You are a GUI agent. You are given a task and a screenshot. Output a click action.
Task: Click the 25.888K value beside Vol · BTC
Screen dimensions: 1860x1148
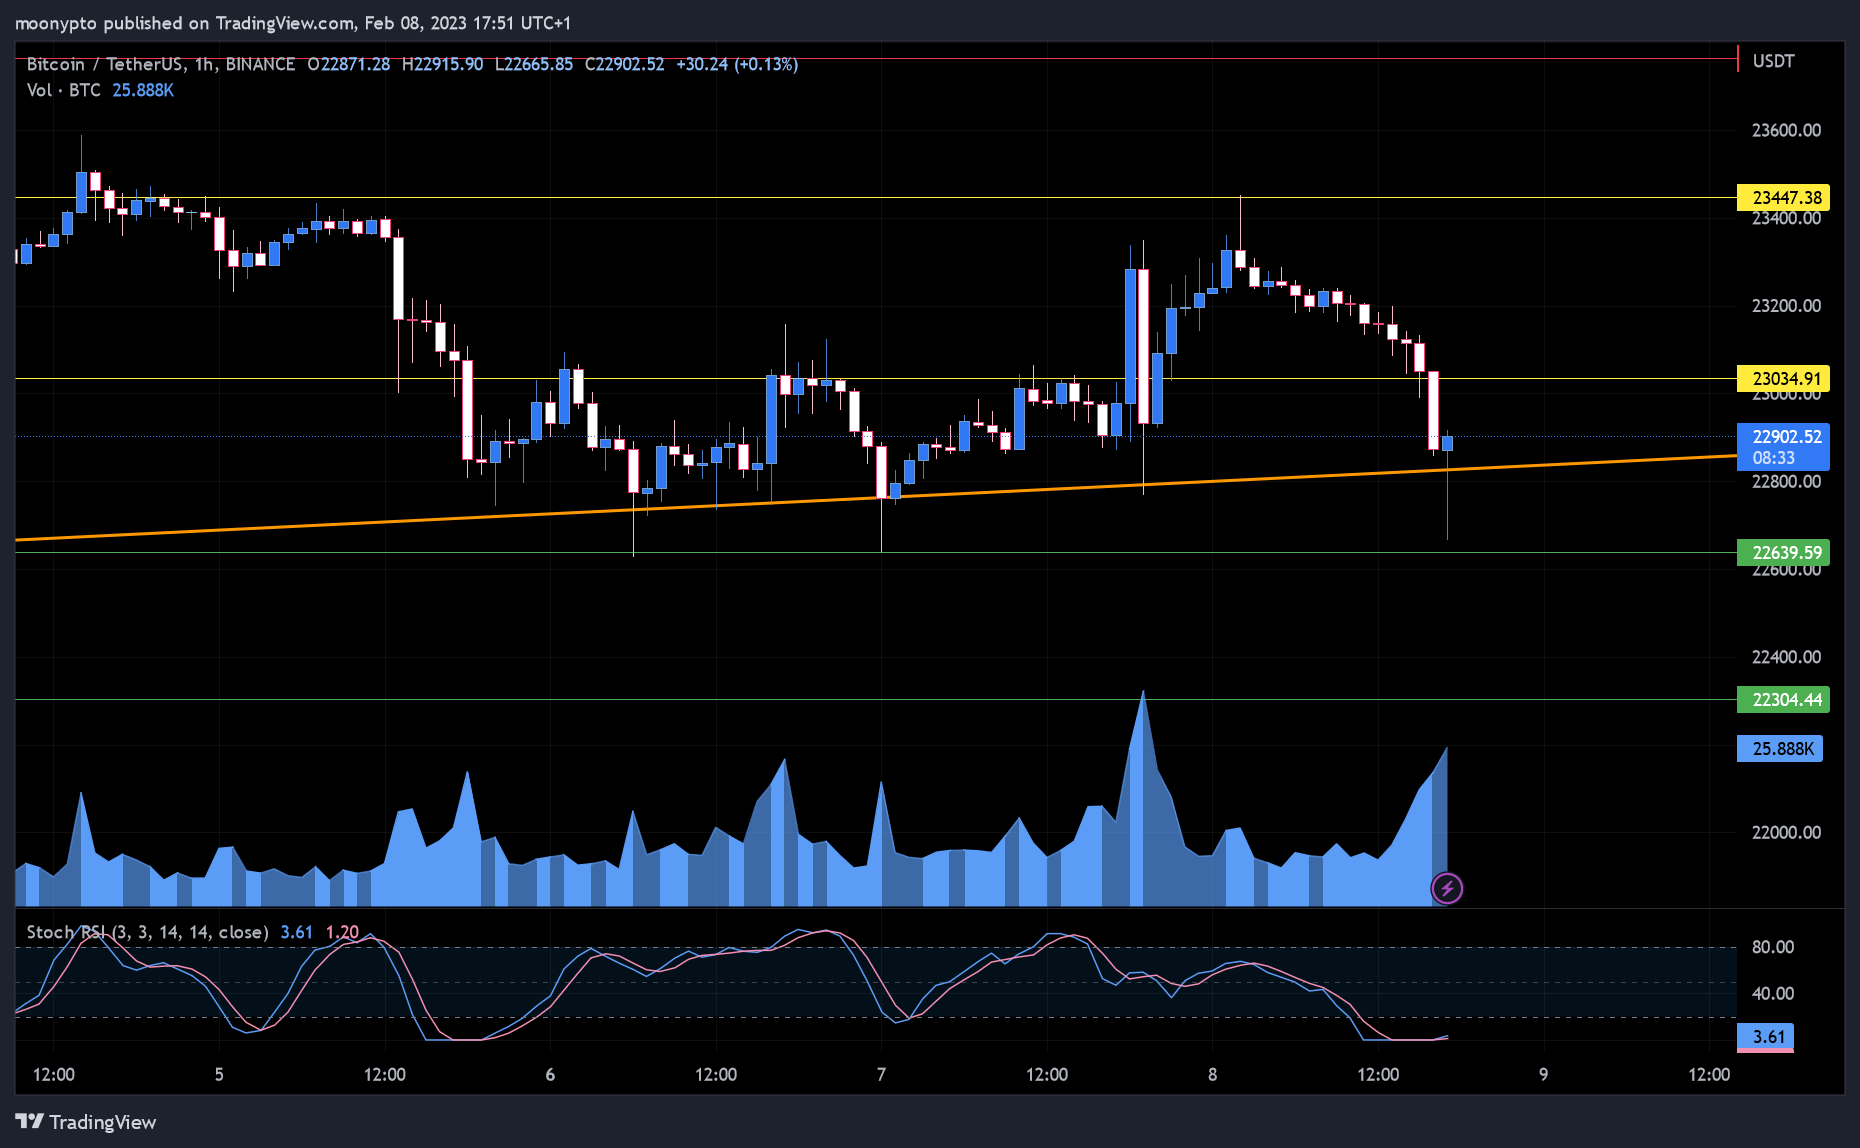[x=143, y=90]
